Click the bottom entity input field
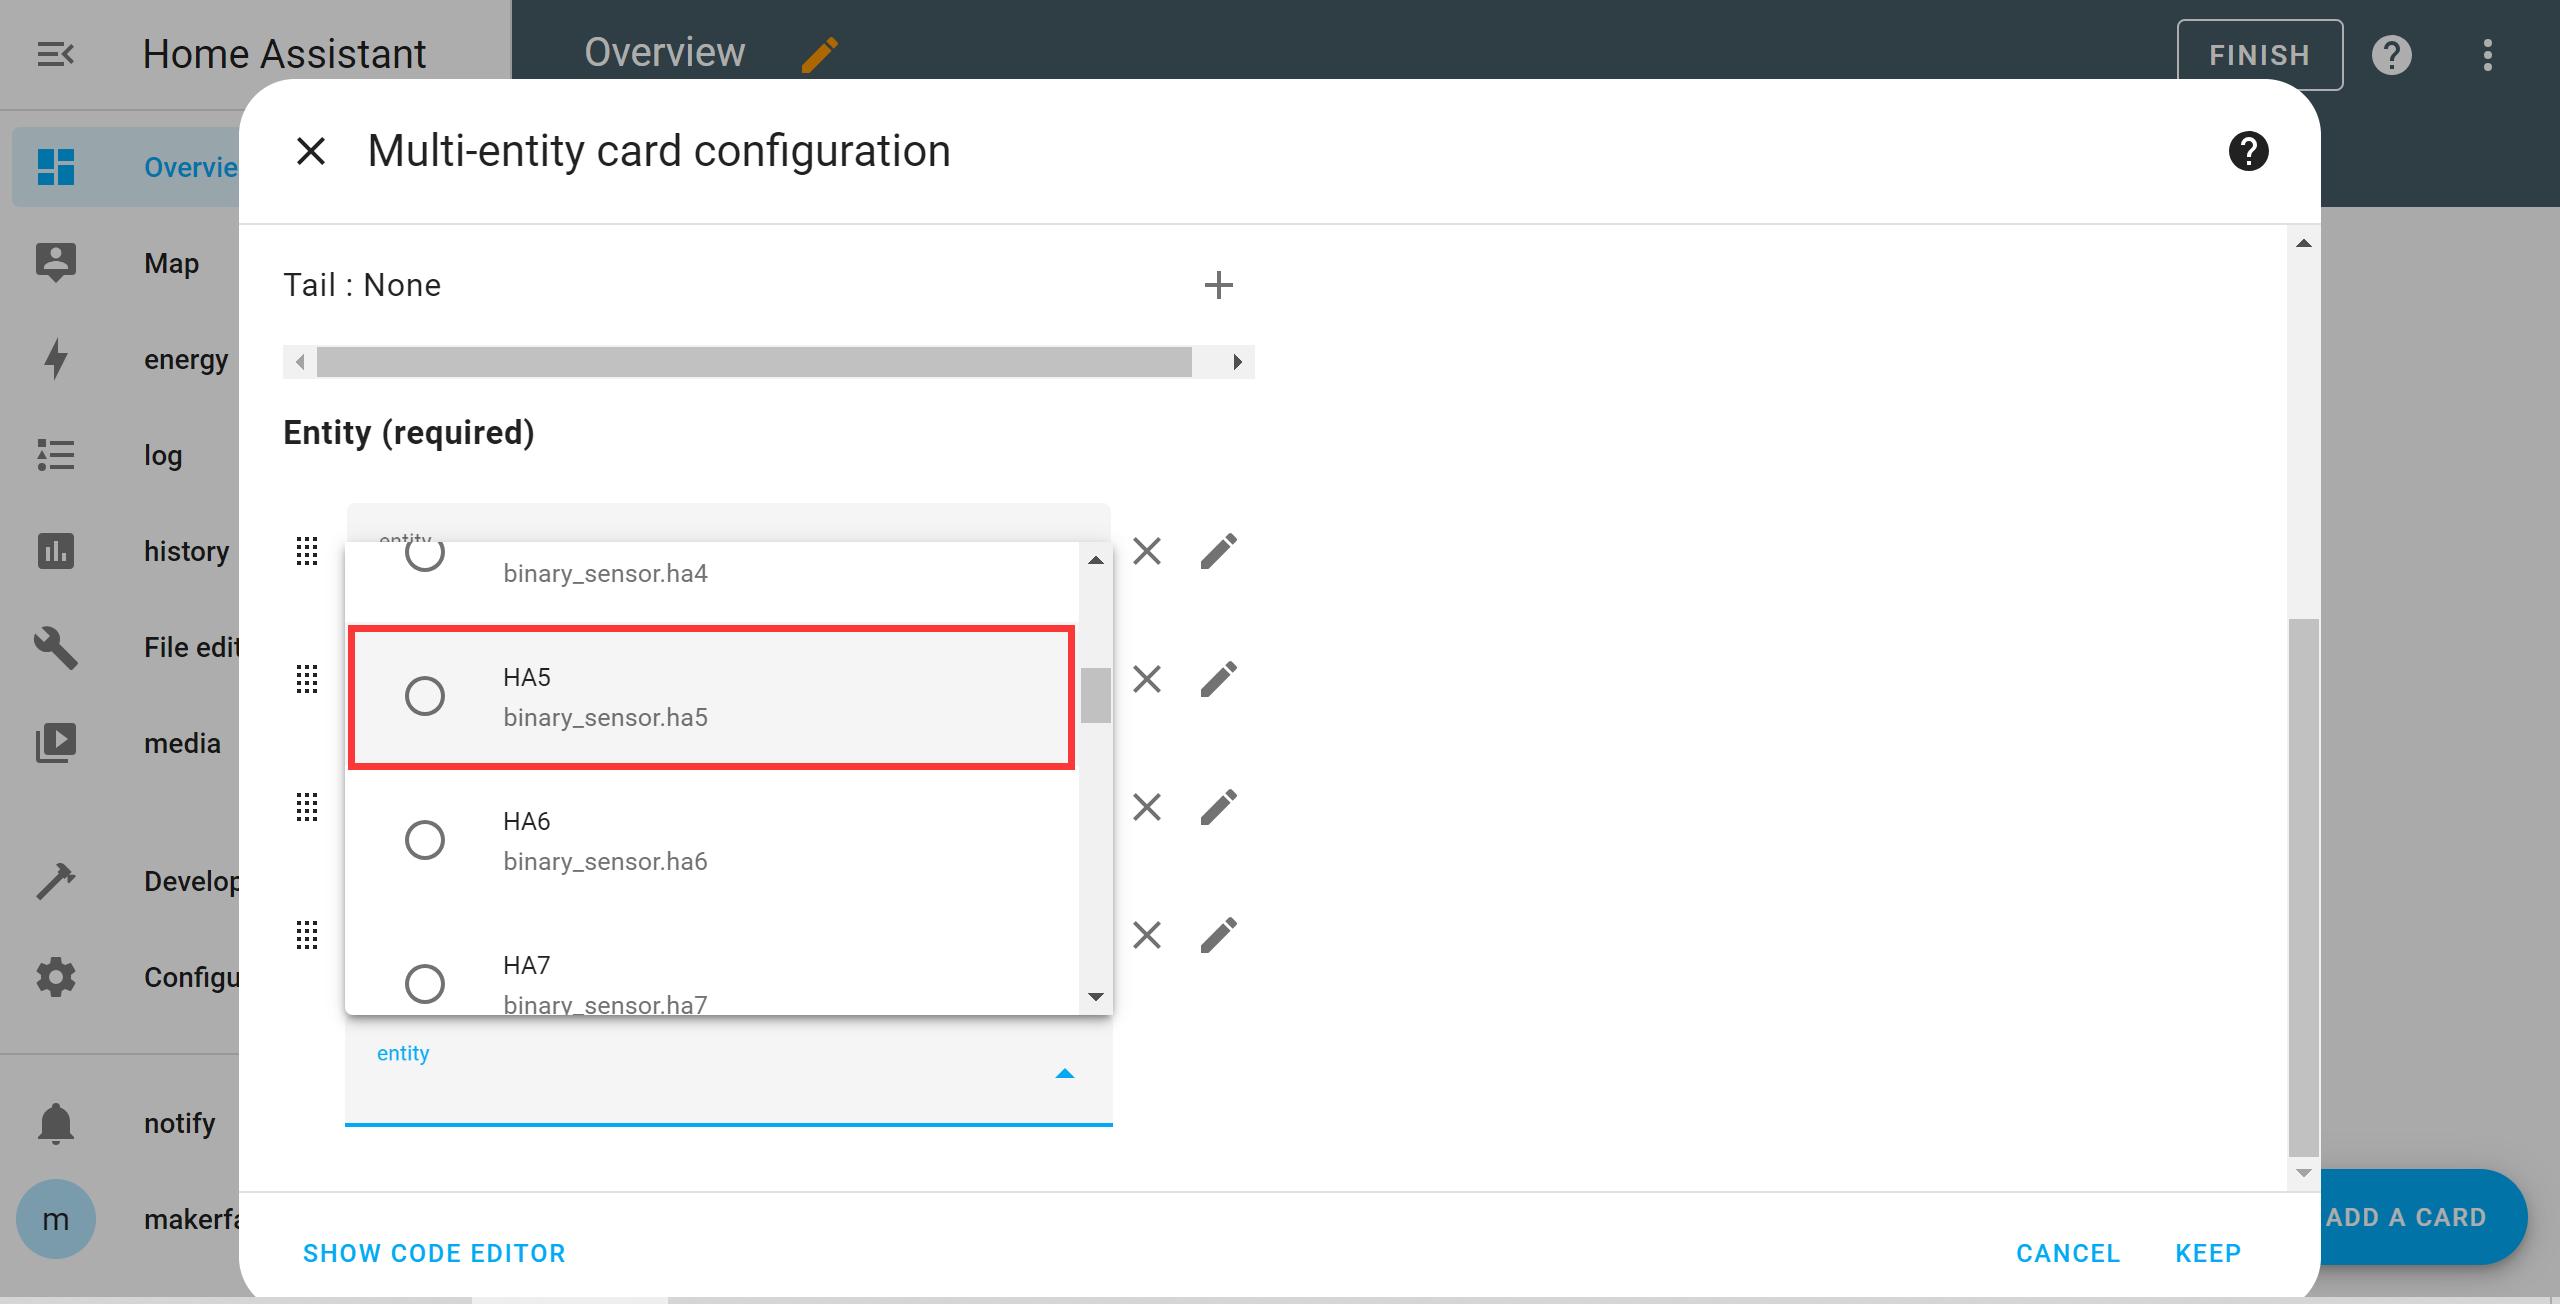The height and width of the screenshot is (1304, 2560). click(x=729, y=1072)
